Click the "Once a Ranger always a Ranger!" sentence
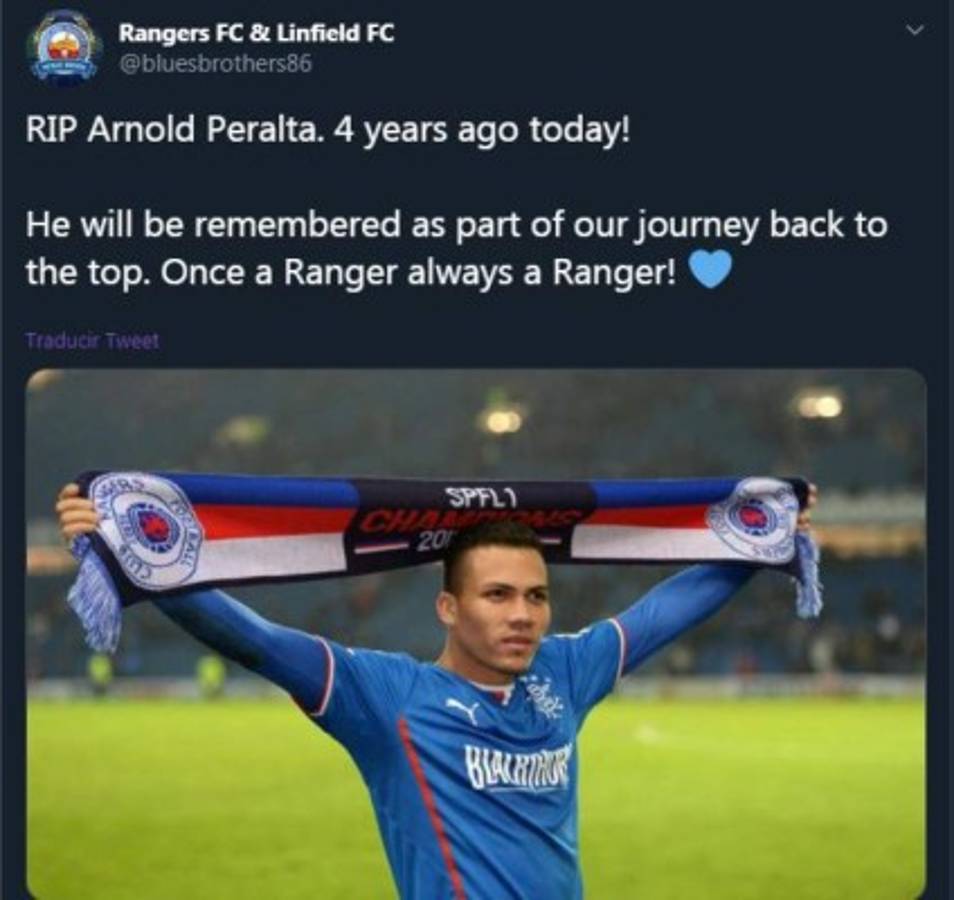This screenshot has width=954, height=900. click(x=419, y=273)
